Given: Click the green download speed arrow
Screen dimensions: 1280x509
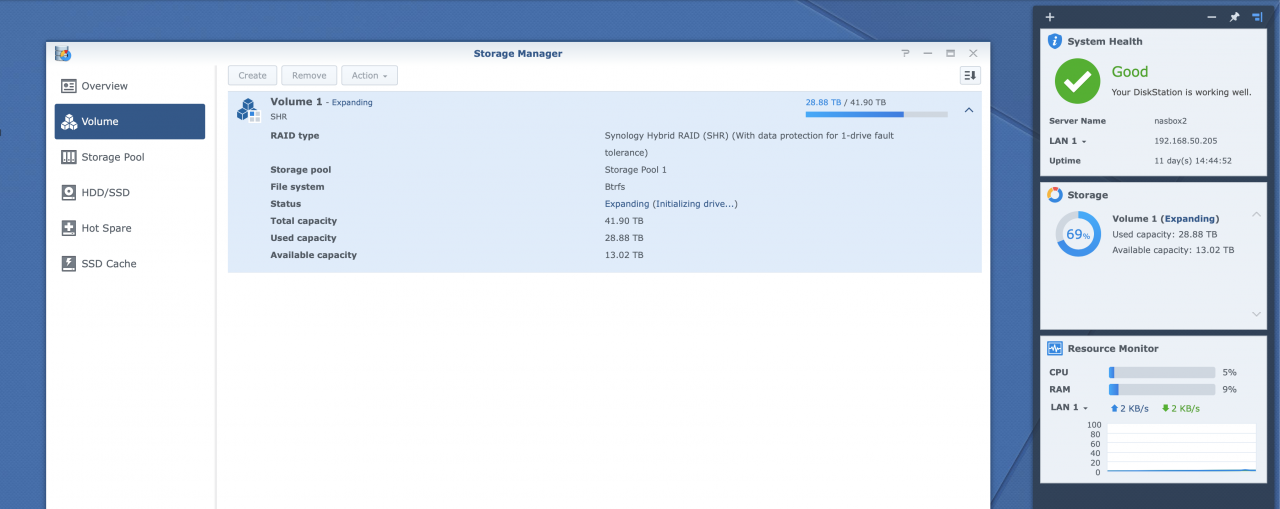Looking at the screenshot, I should (x=1166, y=408).
